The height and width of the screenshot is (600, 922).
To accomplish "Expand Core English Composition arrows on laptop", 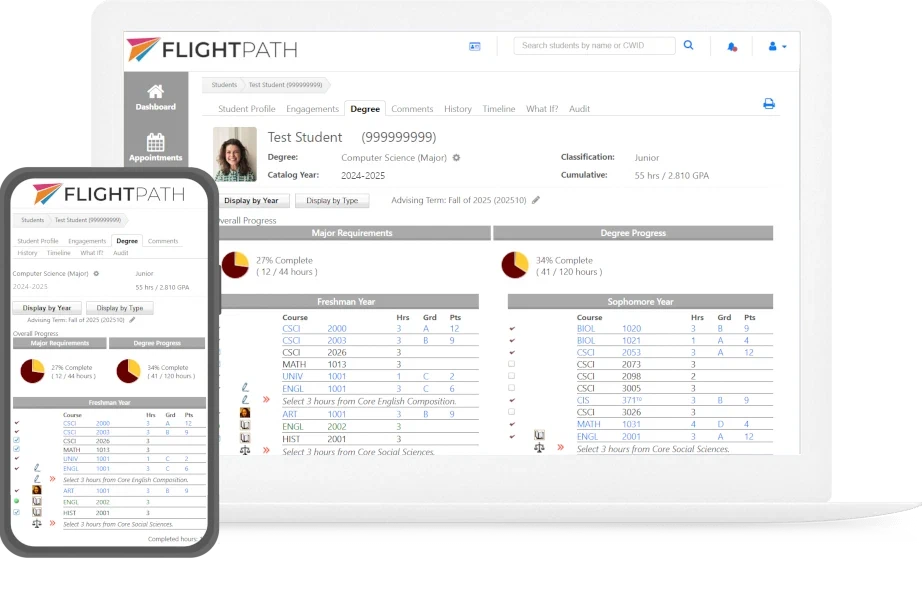I will point(266,400).
